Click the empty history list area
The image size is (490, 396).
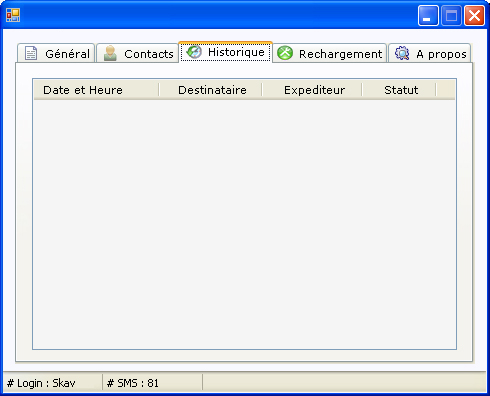coord(244,224)
